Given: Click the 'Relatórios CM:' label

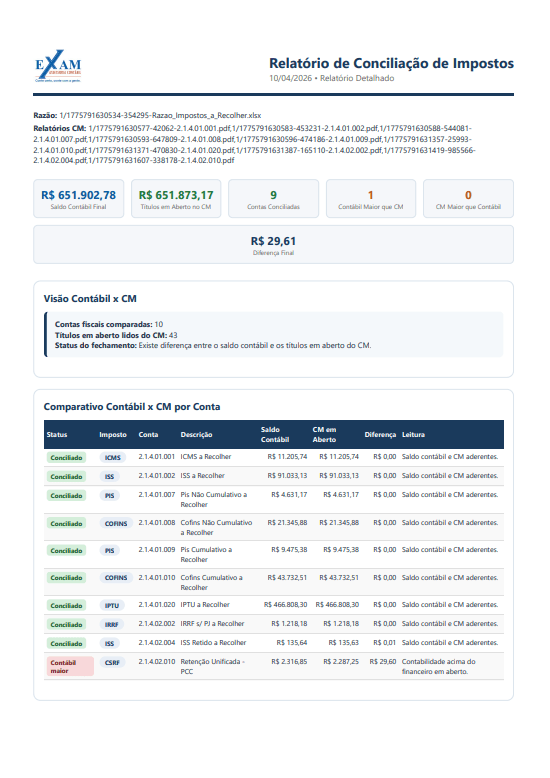Looking at the screenshot, I should (60, 128).
